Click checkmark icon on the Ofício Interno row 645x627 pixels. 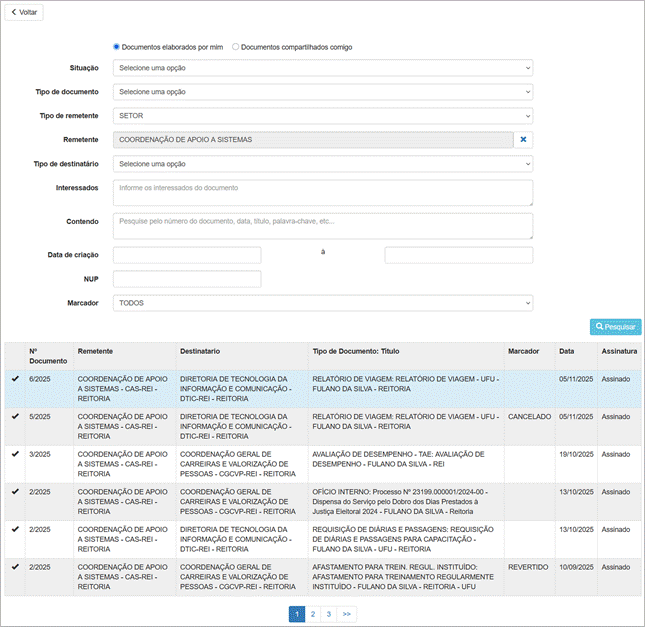pos(15,491)
